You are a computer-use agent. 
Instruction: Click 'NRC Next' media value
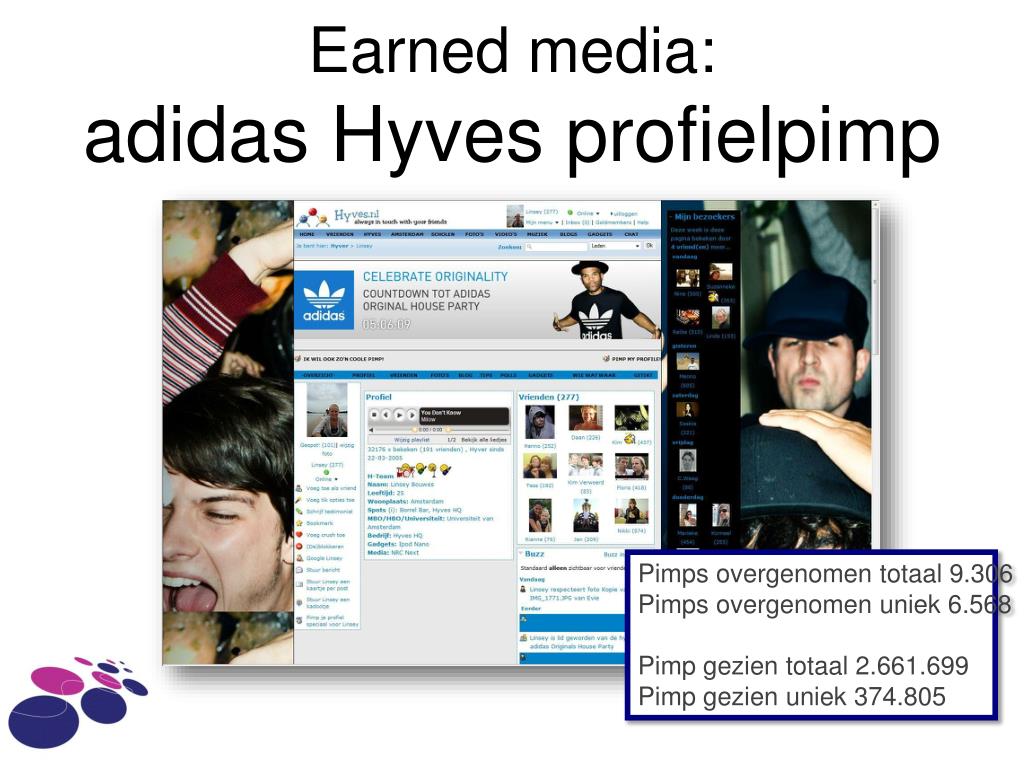[x=405, y=552]
